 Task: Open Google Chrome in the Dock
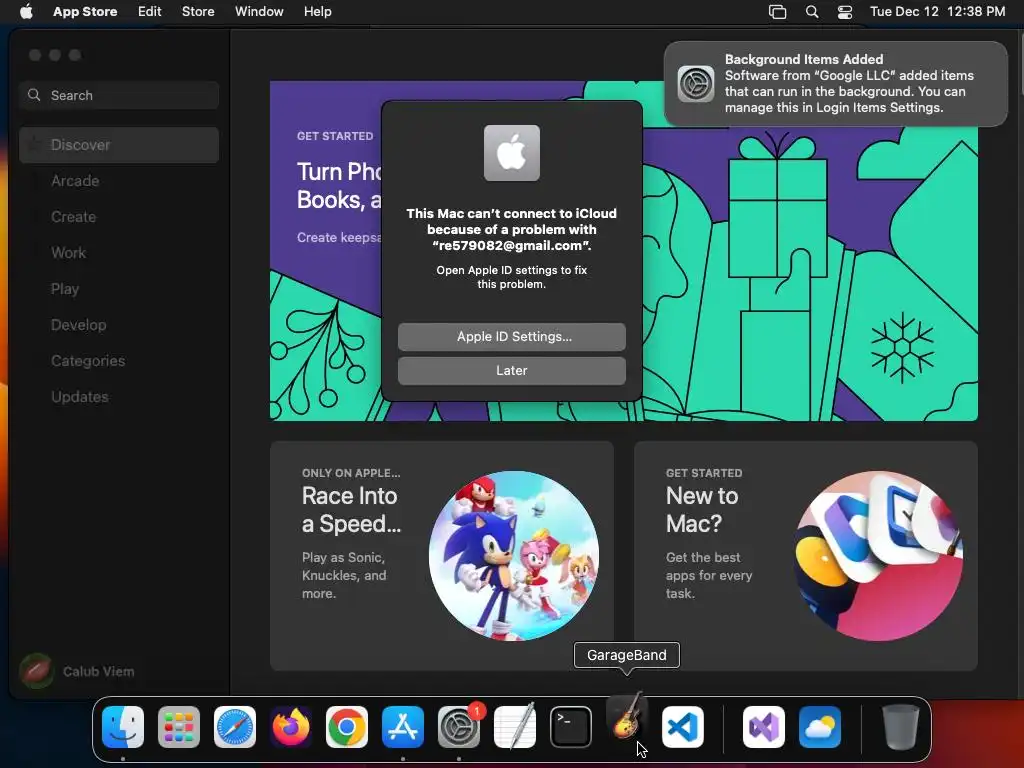[347, 727]
